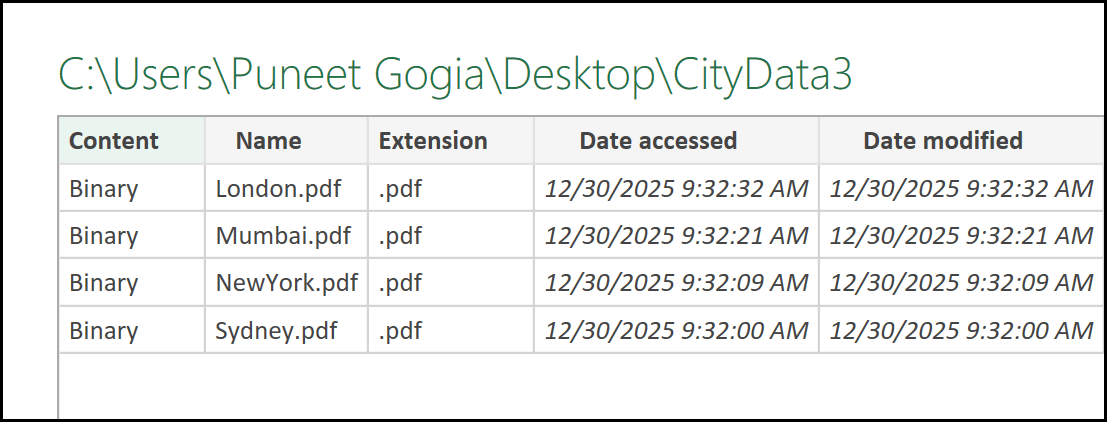This screenshot has height=422, width=1107.
Task: Click the Date modified column header
Action: click(943, 141)
